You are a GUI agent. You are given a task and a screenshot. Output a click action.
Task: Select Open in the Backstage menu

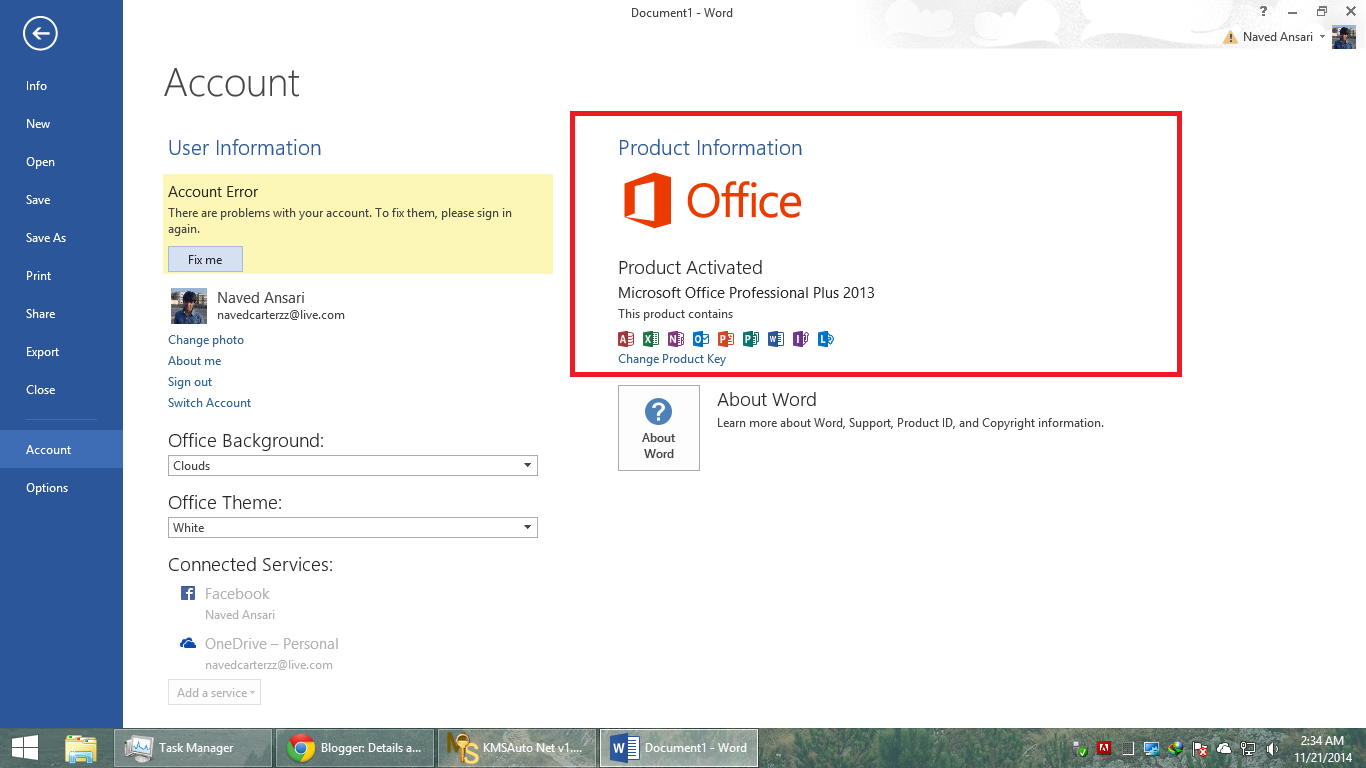[61, 162]
